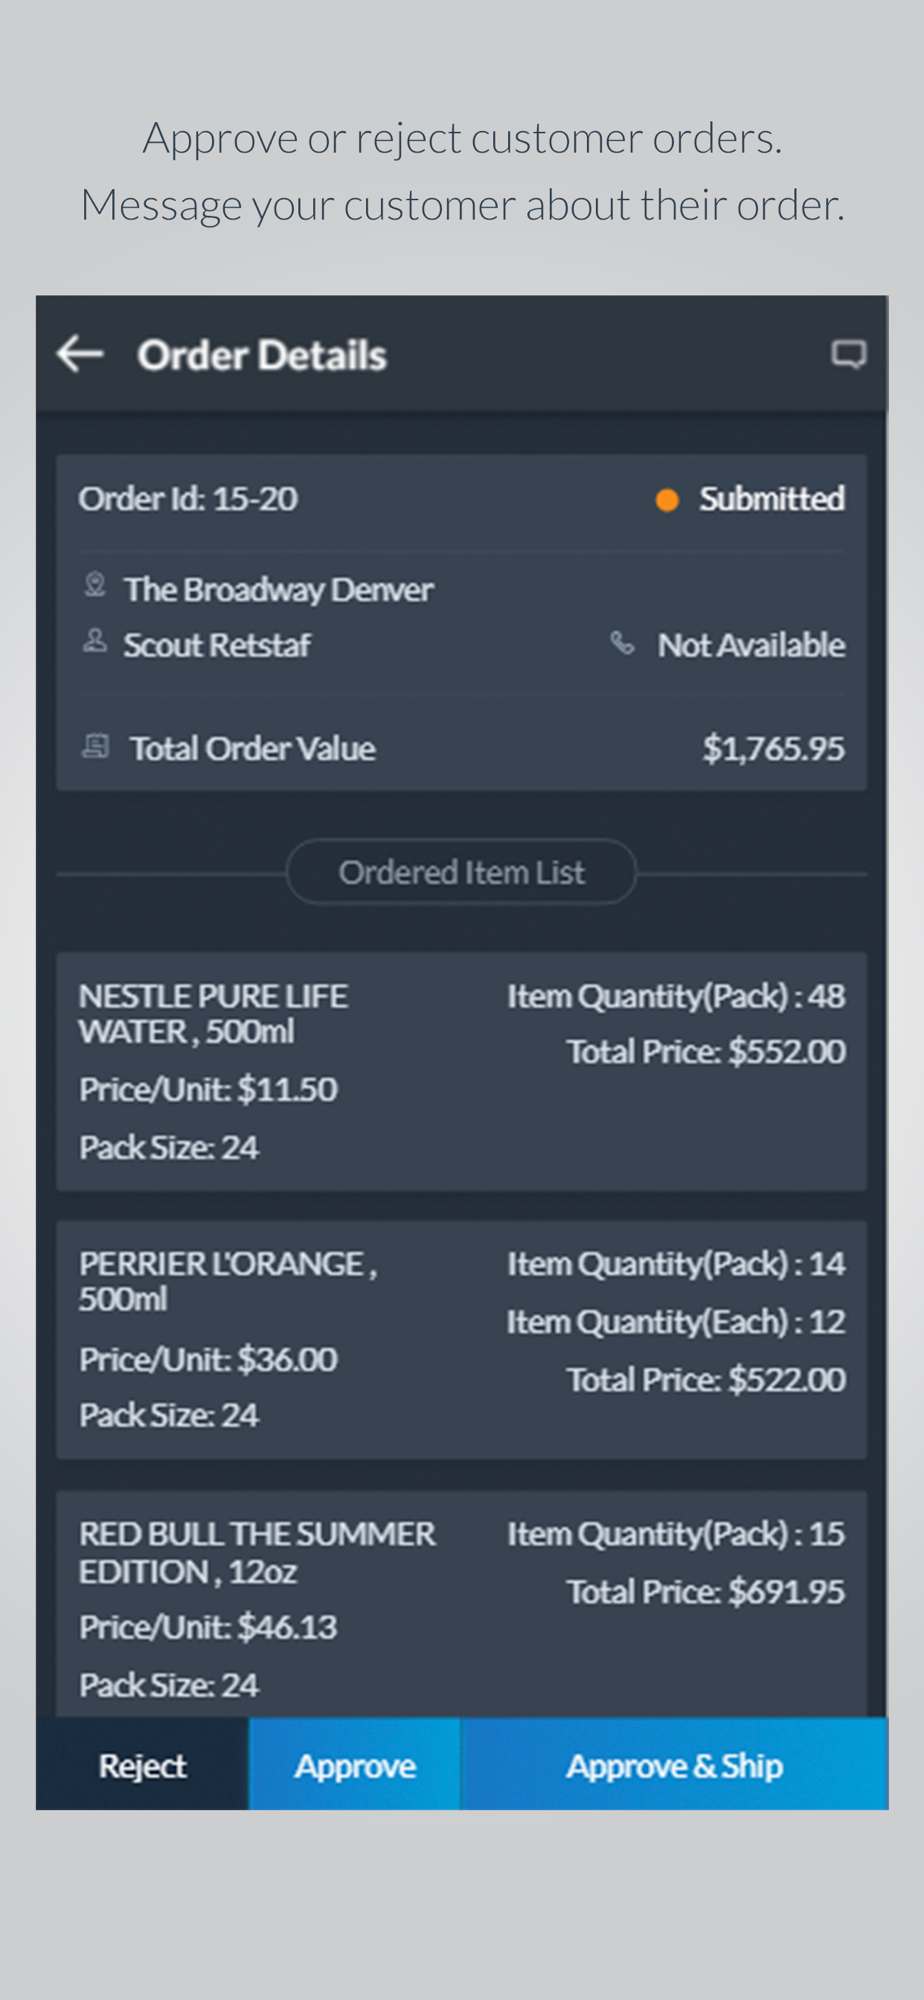
Task: Open the Perrier L'Orange item card
Action: click(461, 1340)
